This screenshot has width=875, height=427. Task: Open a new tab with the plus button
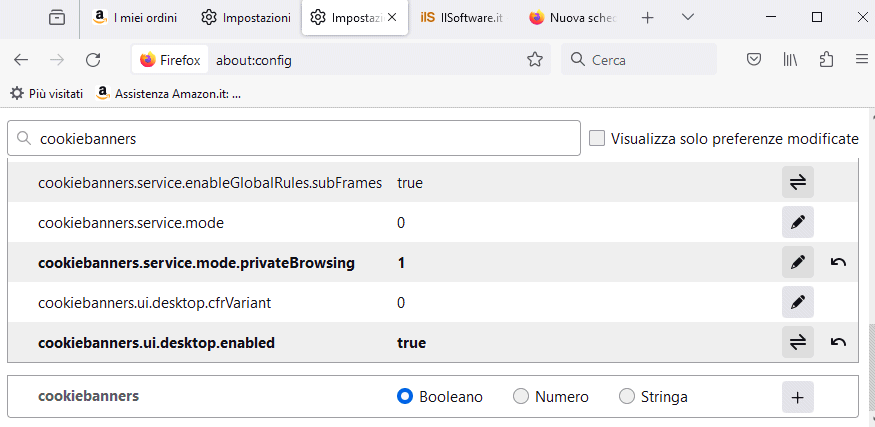pyautogui.click(x=647, y=18)
